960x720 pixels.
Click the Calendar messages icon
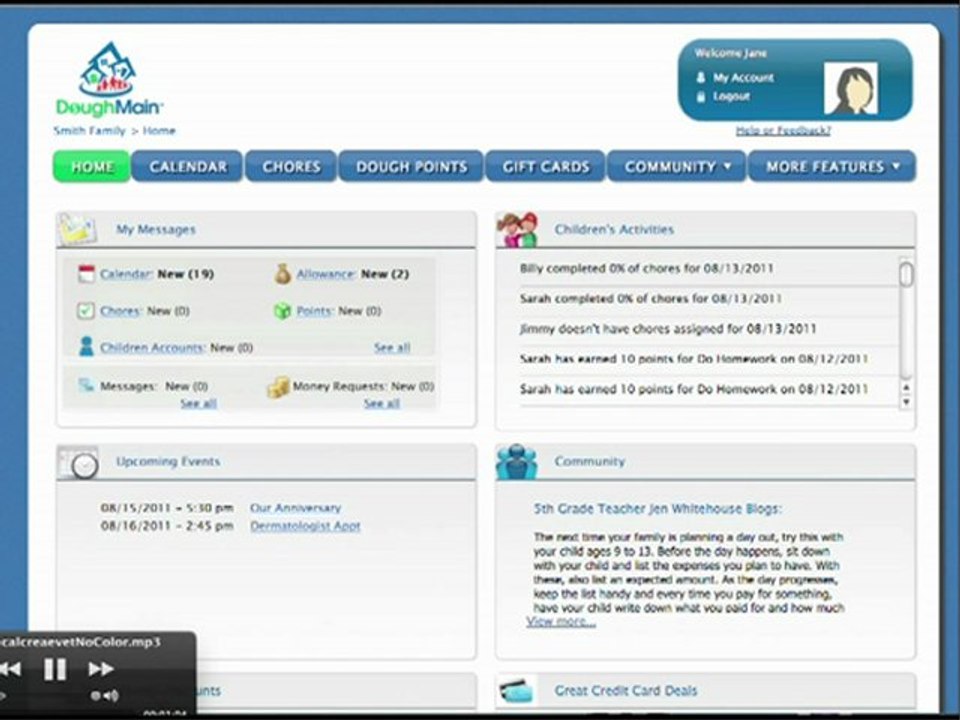click(x=86, y=274)
